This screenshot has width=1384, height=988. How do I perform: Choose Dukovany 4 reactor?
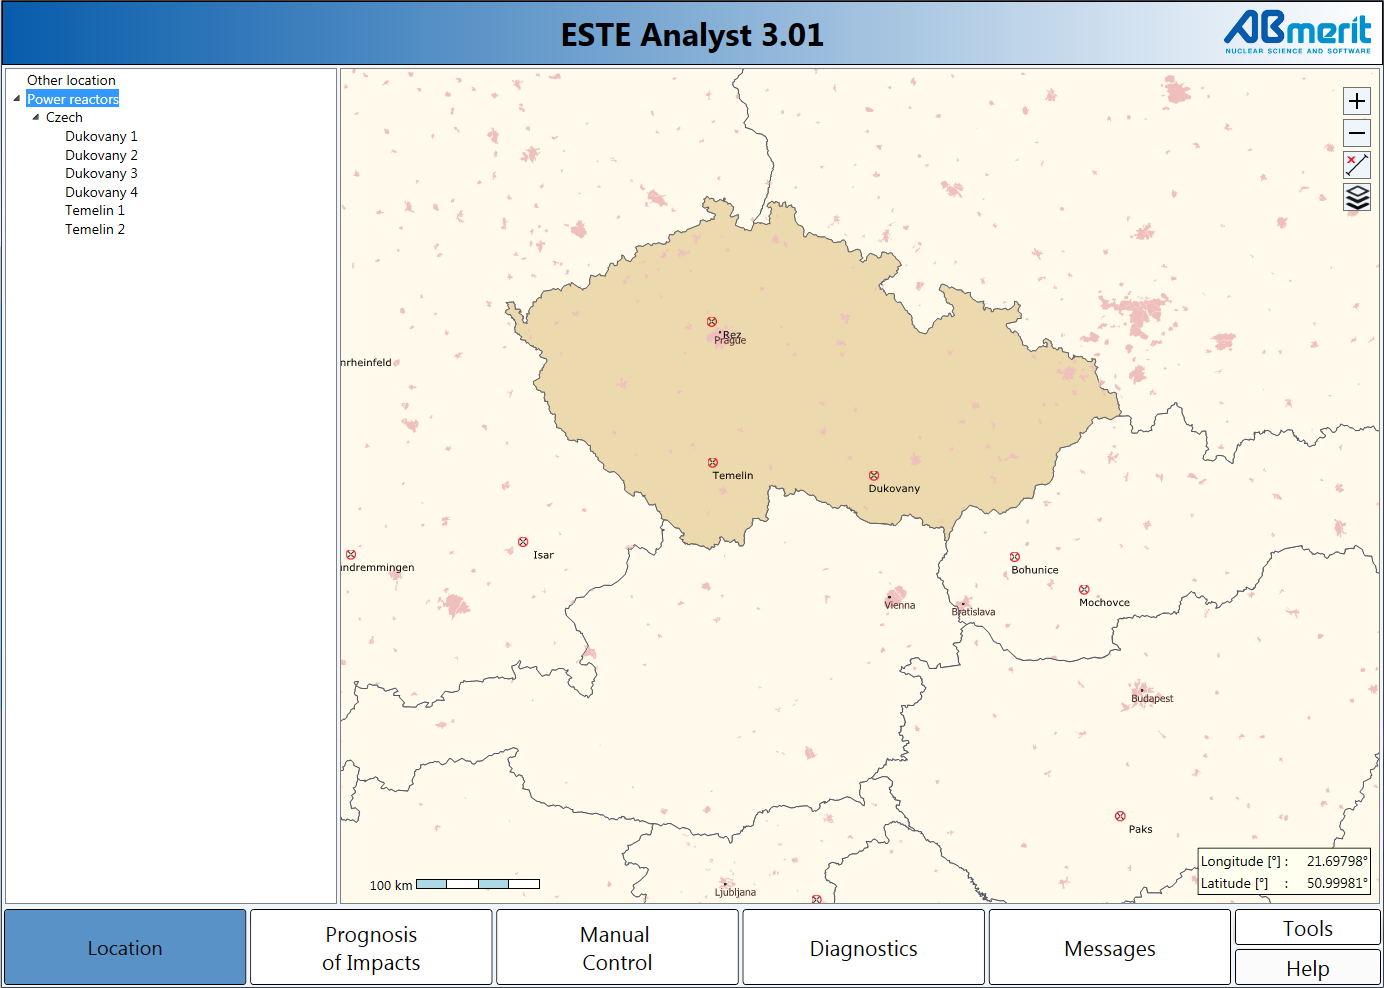point(101,192)
